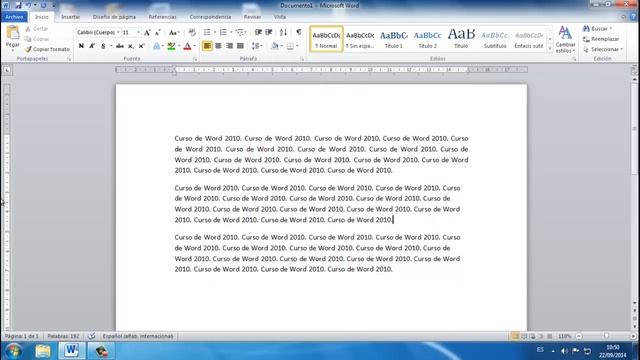Click the sort icon
Viewport: 640px width, 360px height.
click(283, 32)
